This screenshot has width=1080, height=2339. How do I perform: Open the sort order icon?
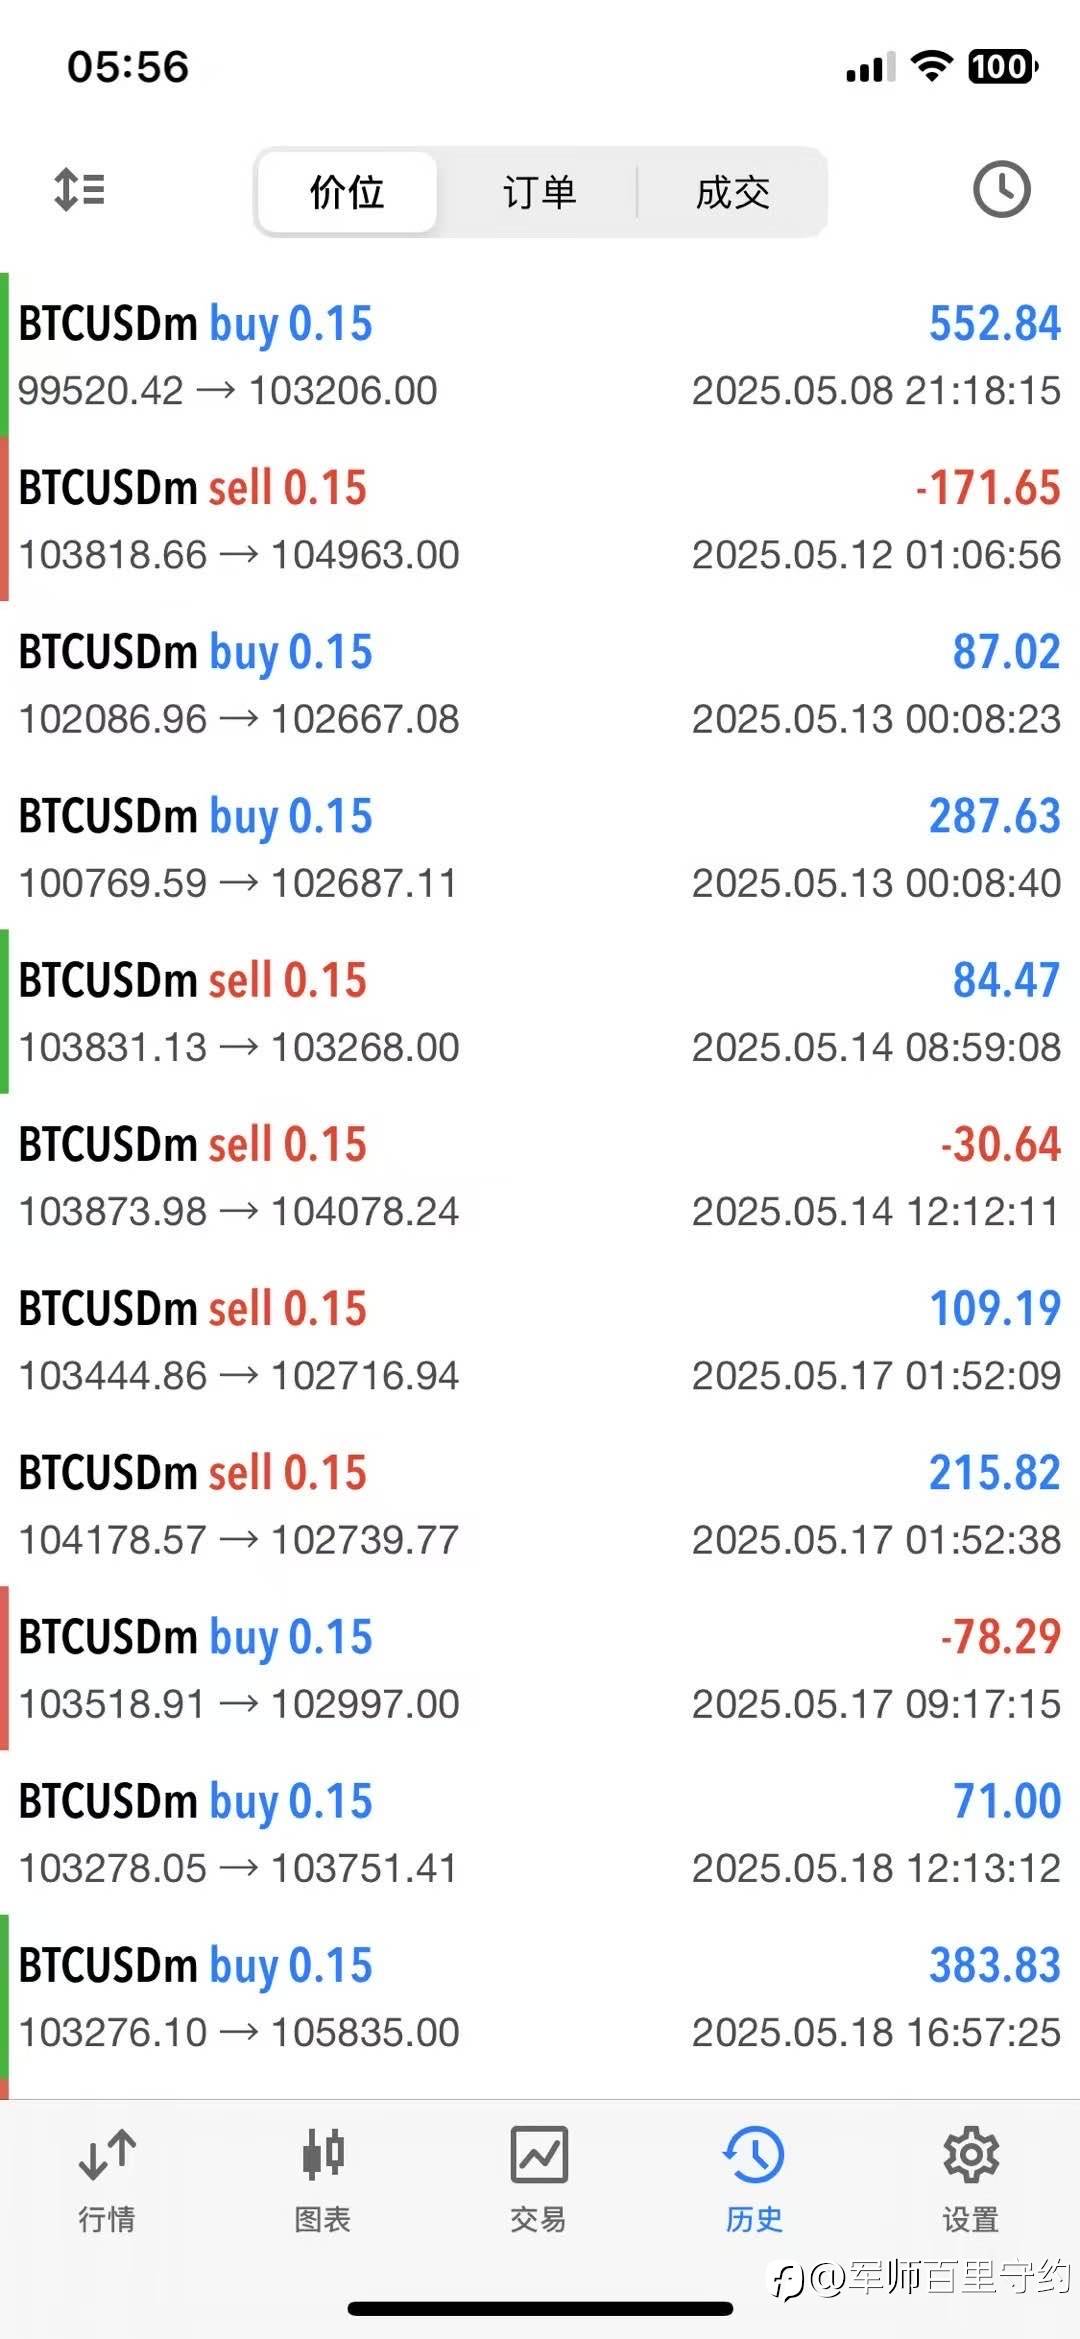point(79,190)
